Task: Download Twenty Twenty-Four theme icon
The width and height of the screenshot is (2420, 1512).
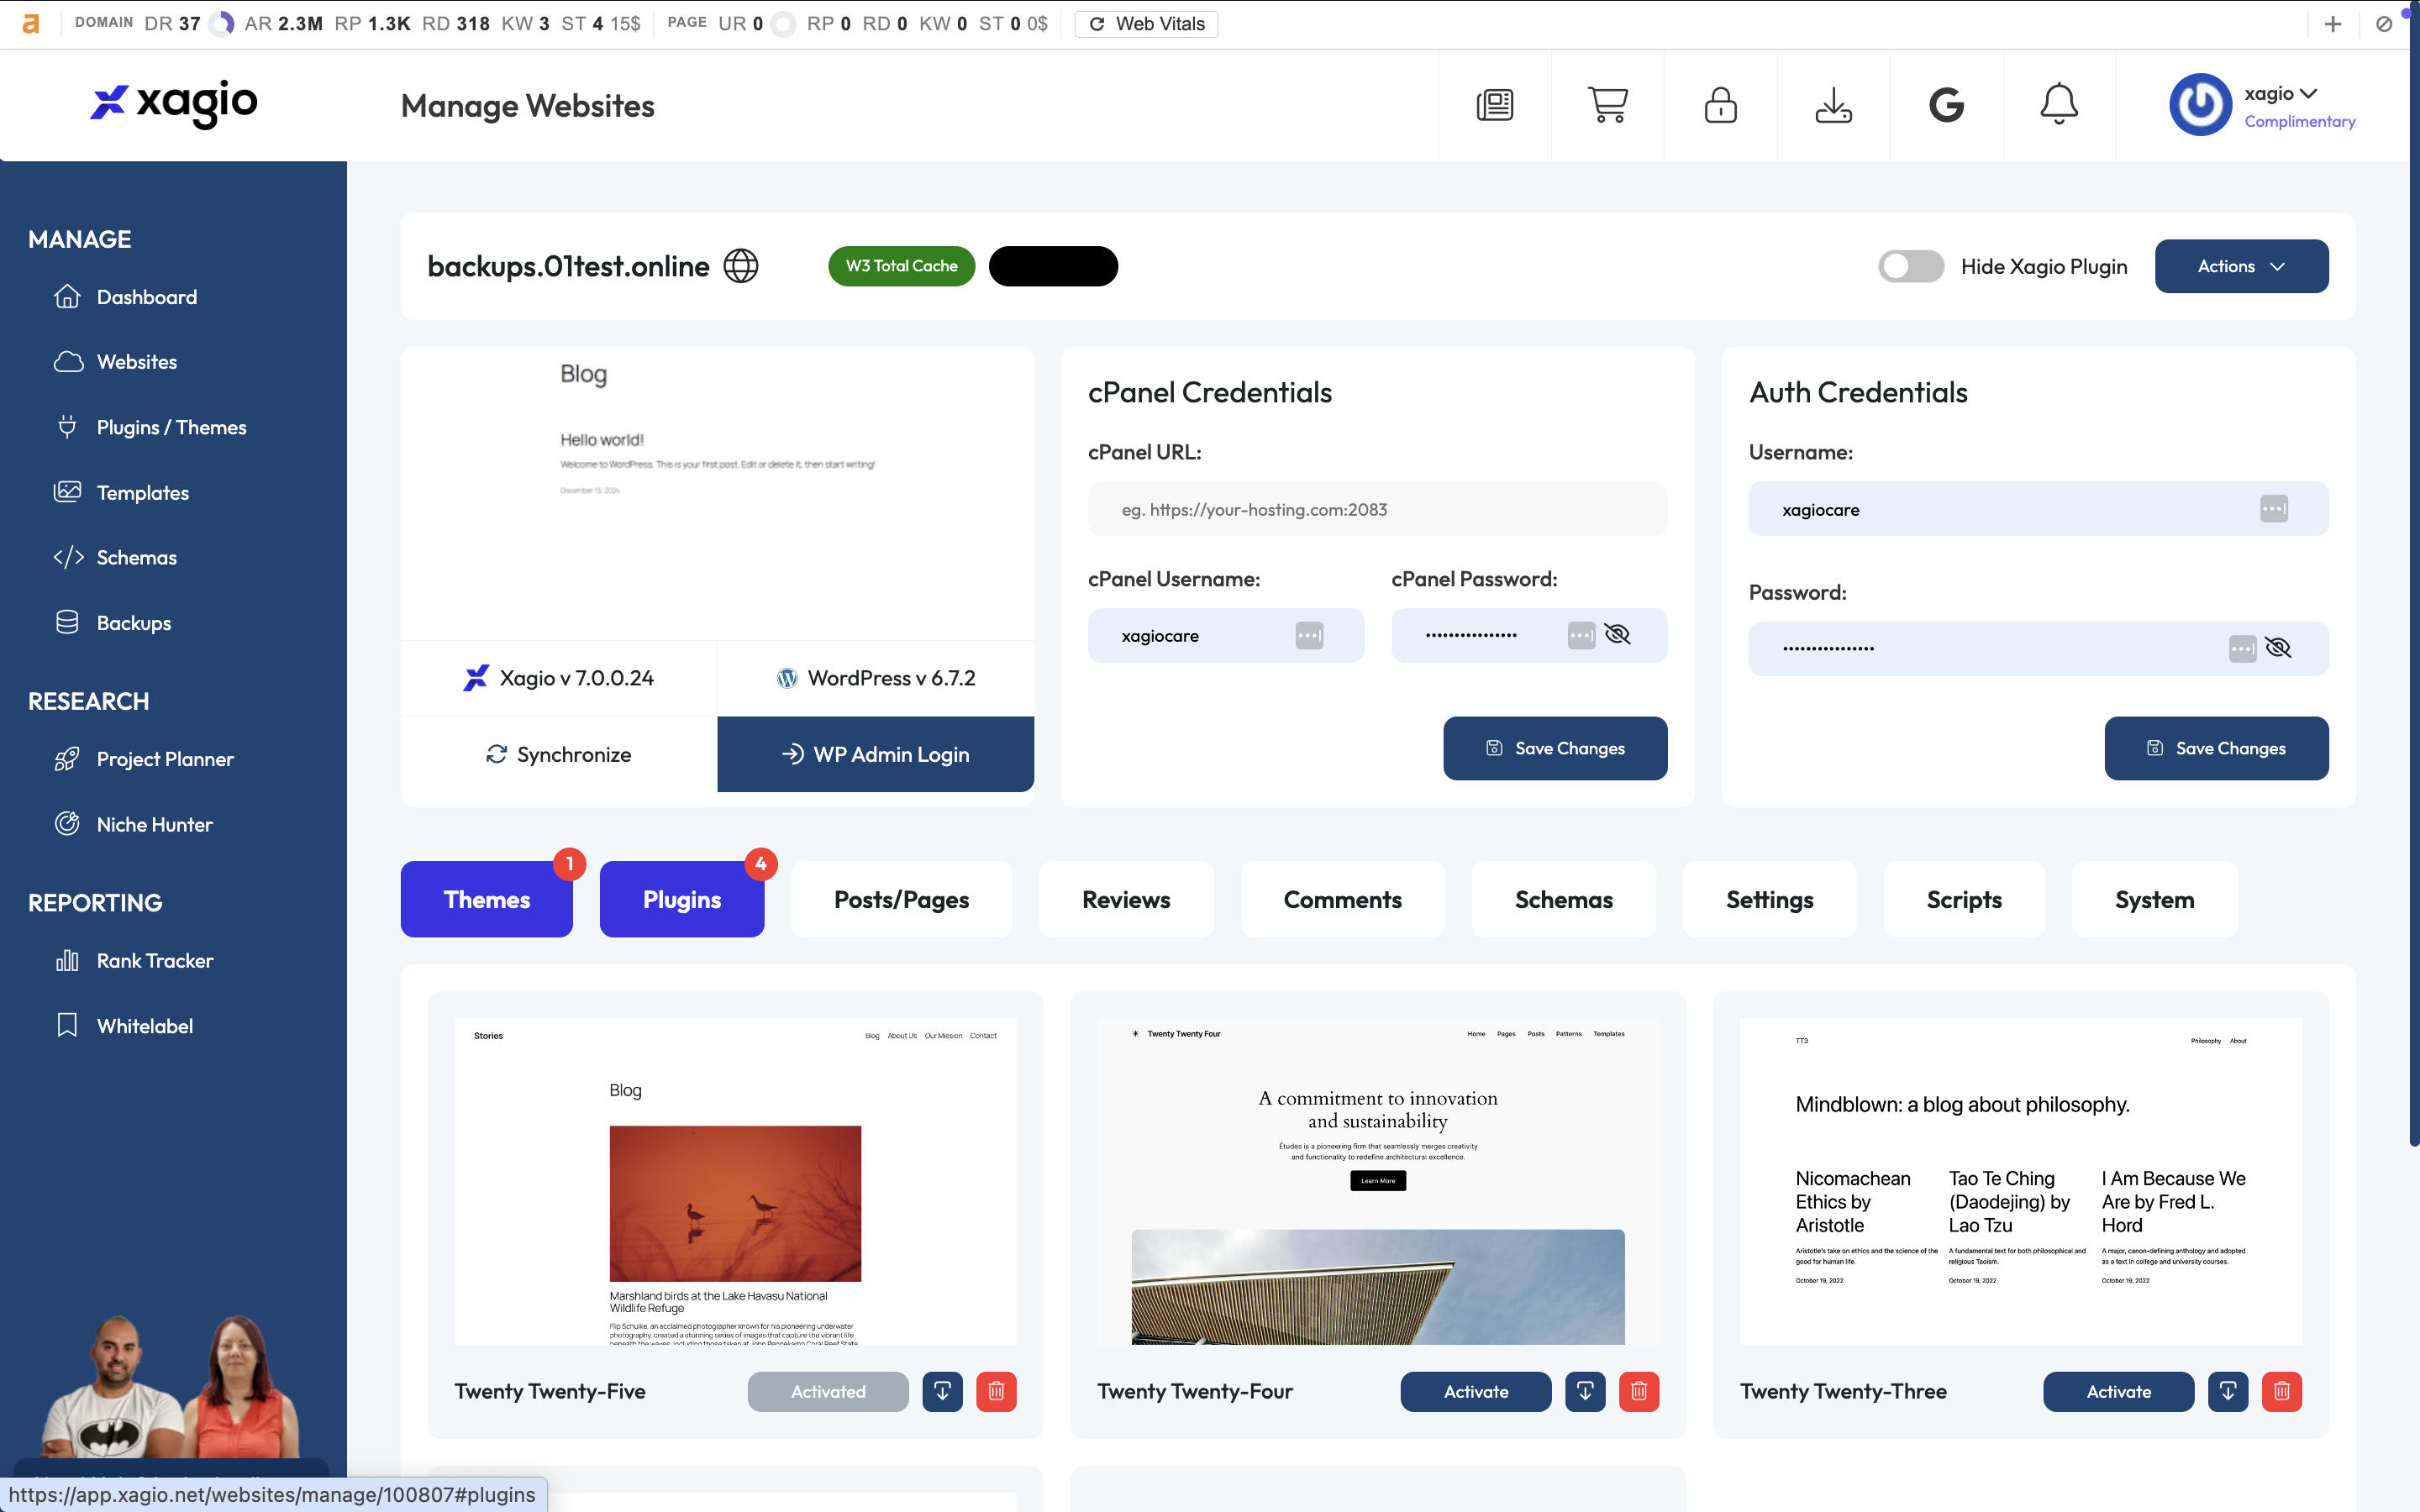Action: click(x=1585, y=1391)
